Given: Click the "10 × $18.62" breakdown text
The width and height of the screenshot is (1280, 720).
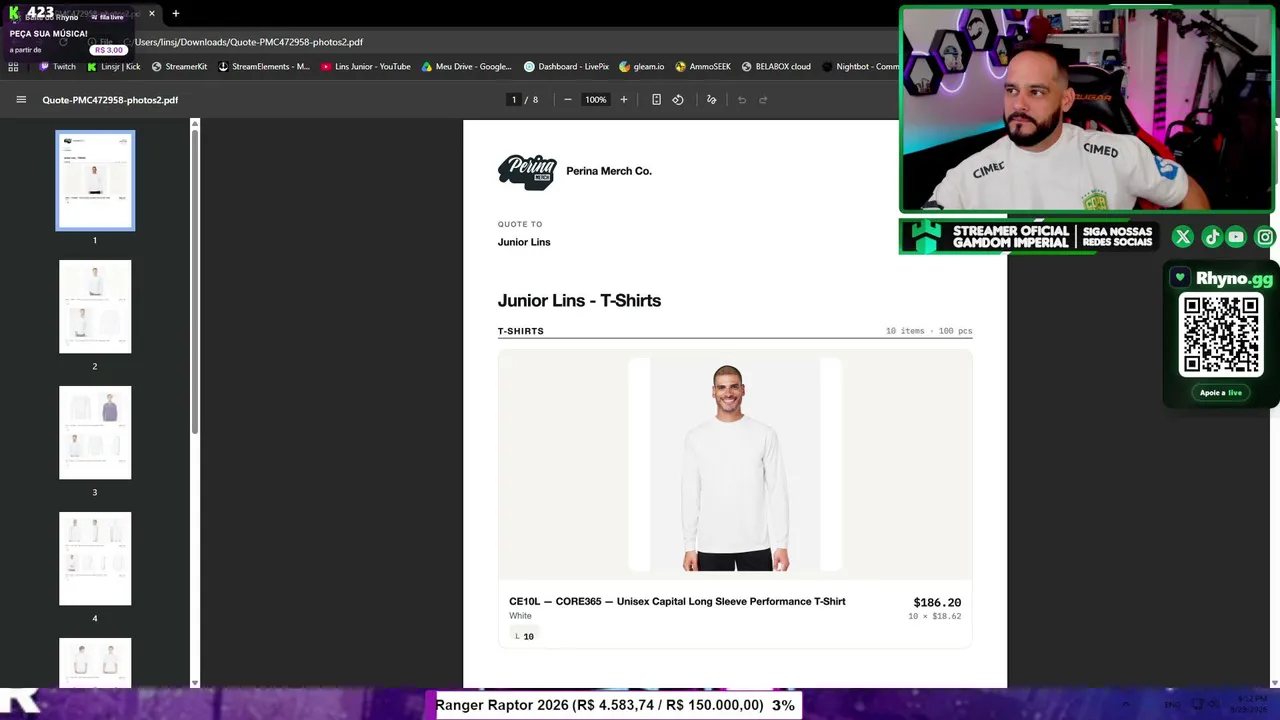Looking at the screenshot, I should (x=934, y=617).
